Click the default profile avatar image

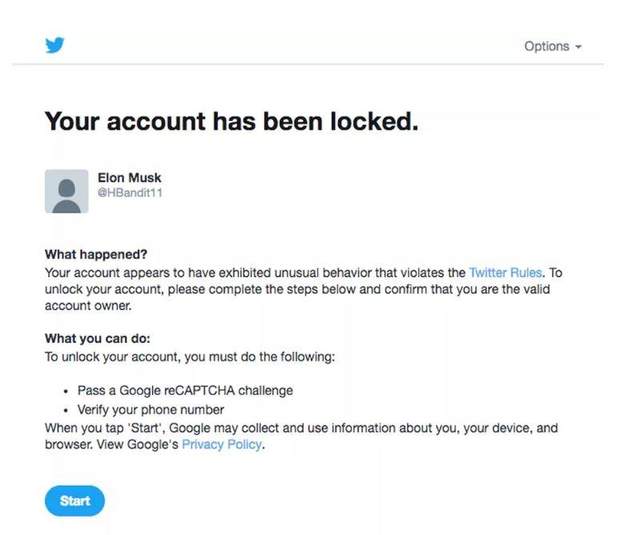point(67,190)
